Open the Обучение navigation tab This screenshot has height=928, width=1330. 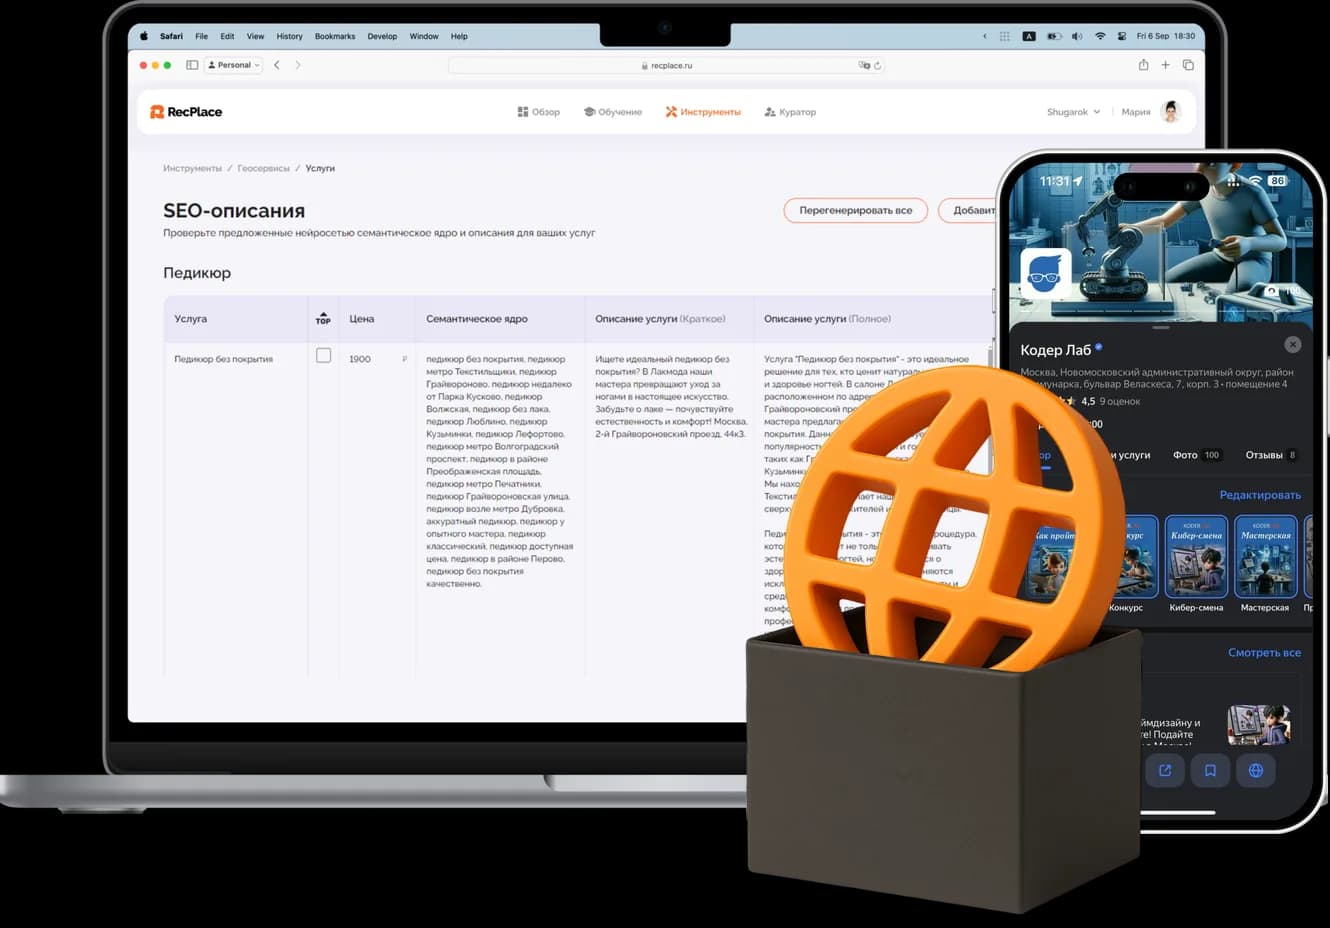pyautogui.click(x=613, y=112)
